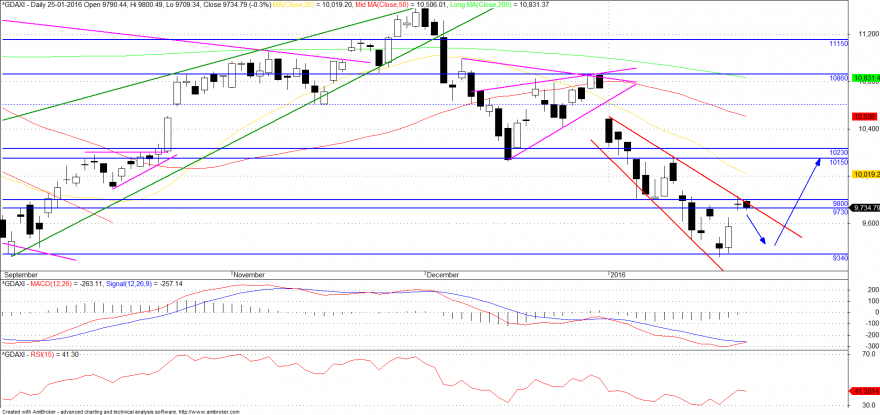The image size is (880, 415).
Task: Click the red 41.3014 RSI value tag
Action: coord(864,390)
